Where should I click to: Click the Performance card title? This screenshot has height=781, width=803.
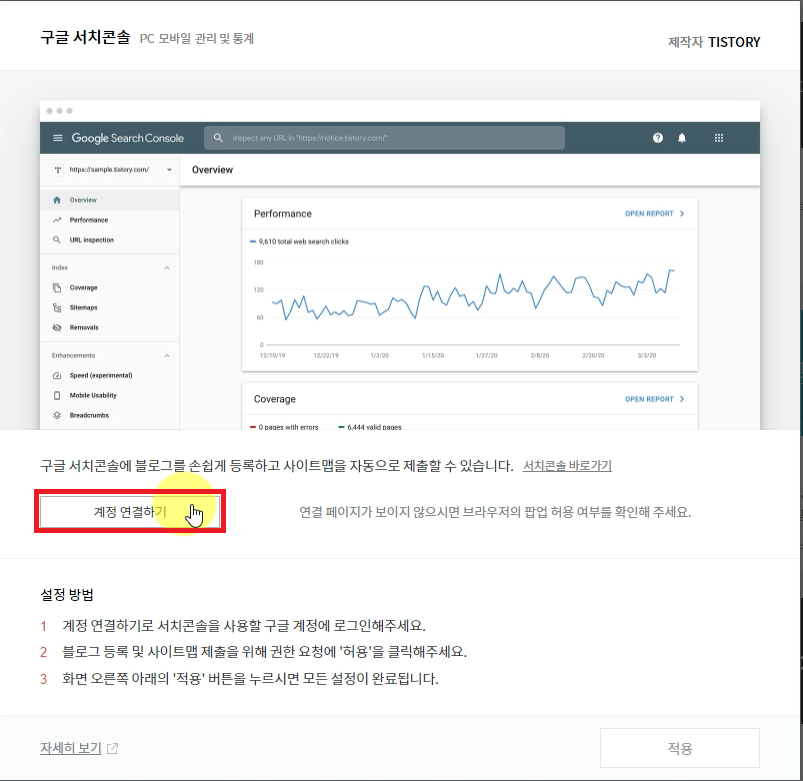point(283,214)
